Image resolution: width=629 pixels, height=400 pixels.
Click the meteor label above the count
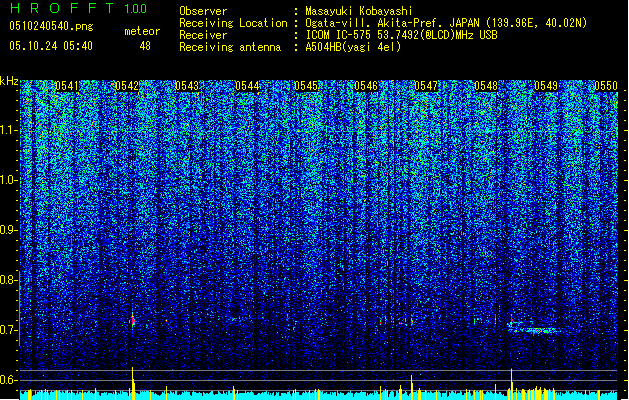coord(142,31)
